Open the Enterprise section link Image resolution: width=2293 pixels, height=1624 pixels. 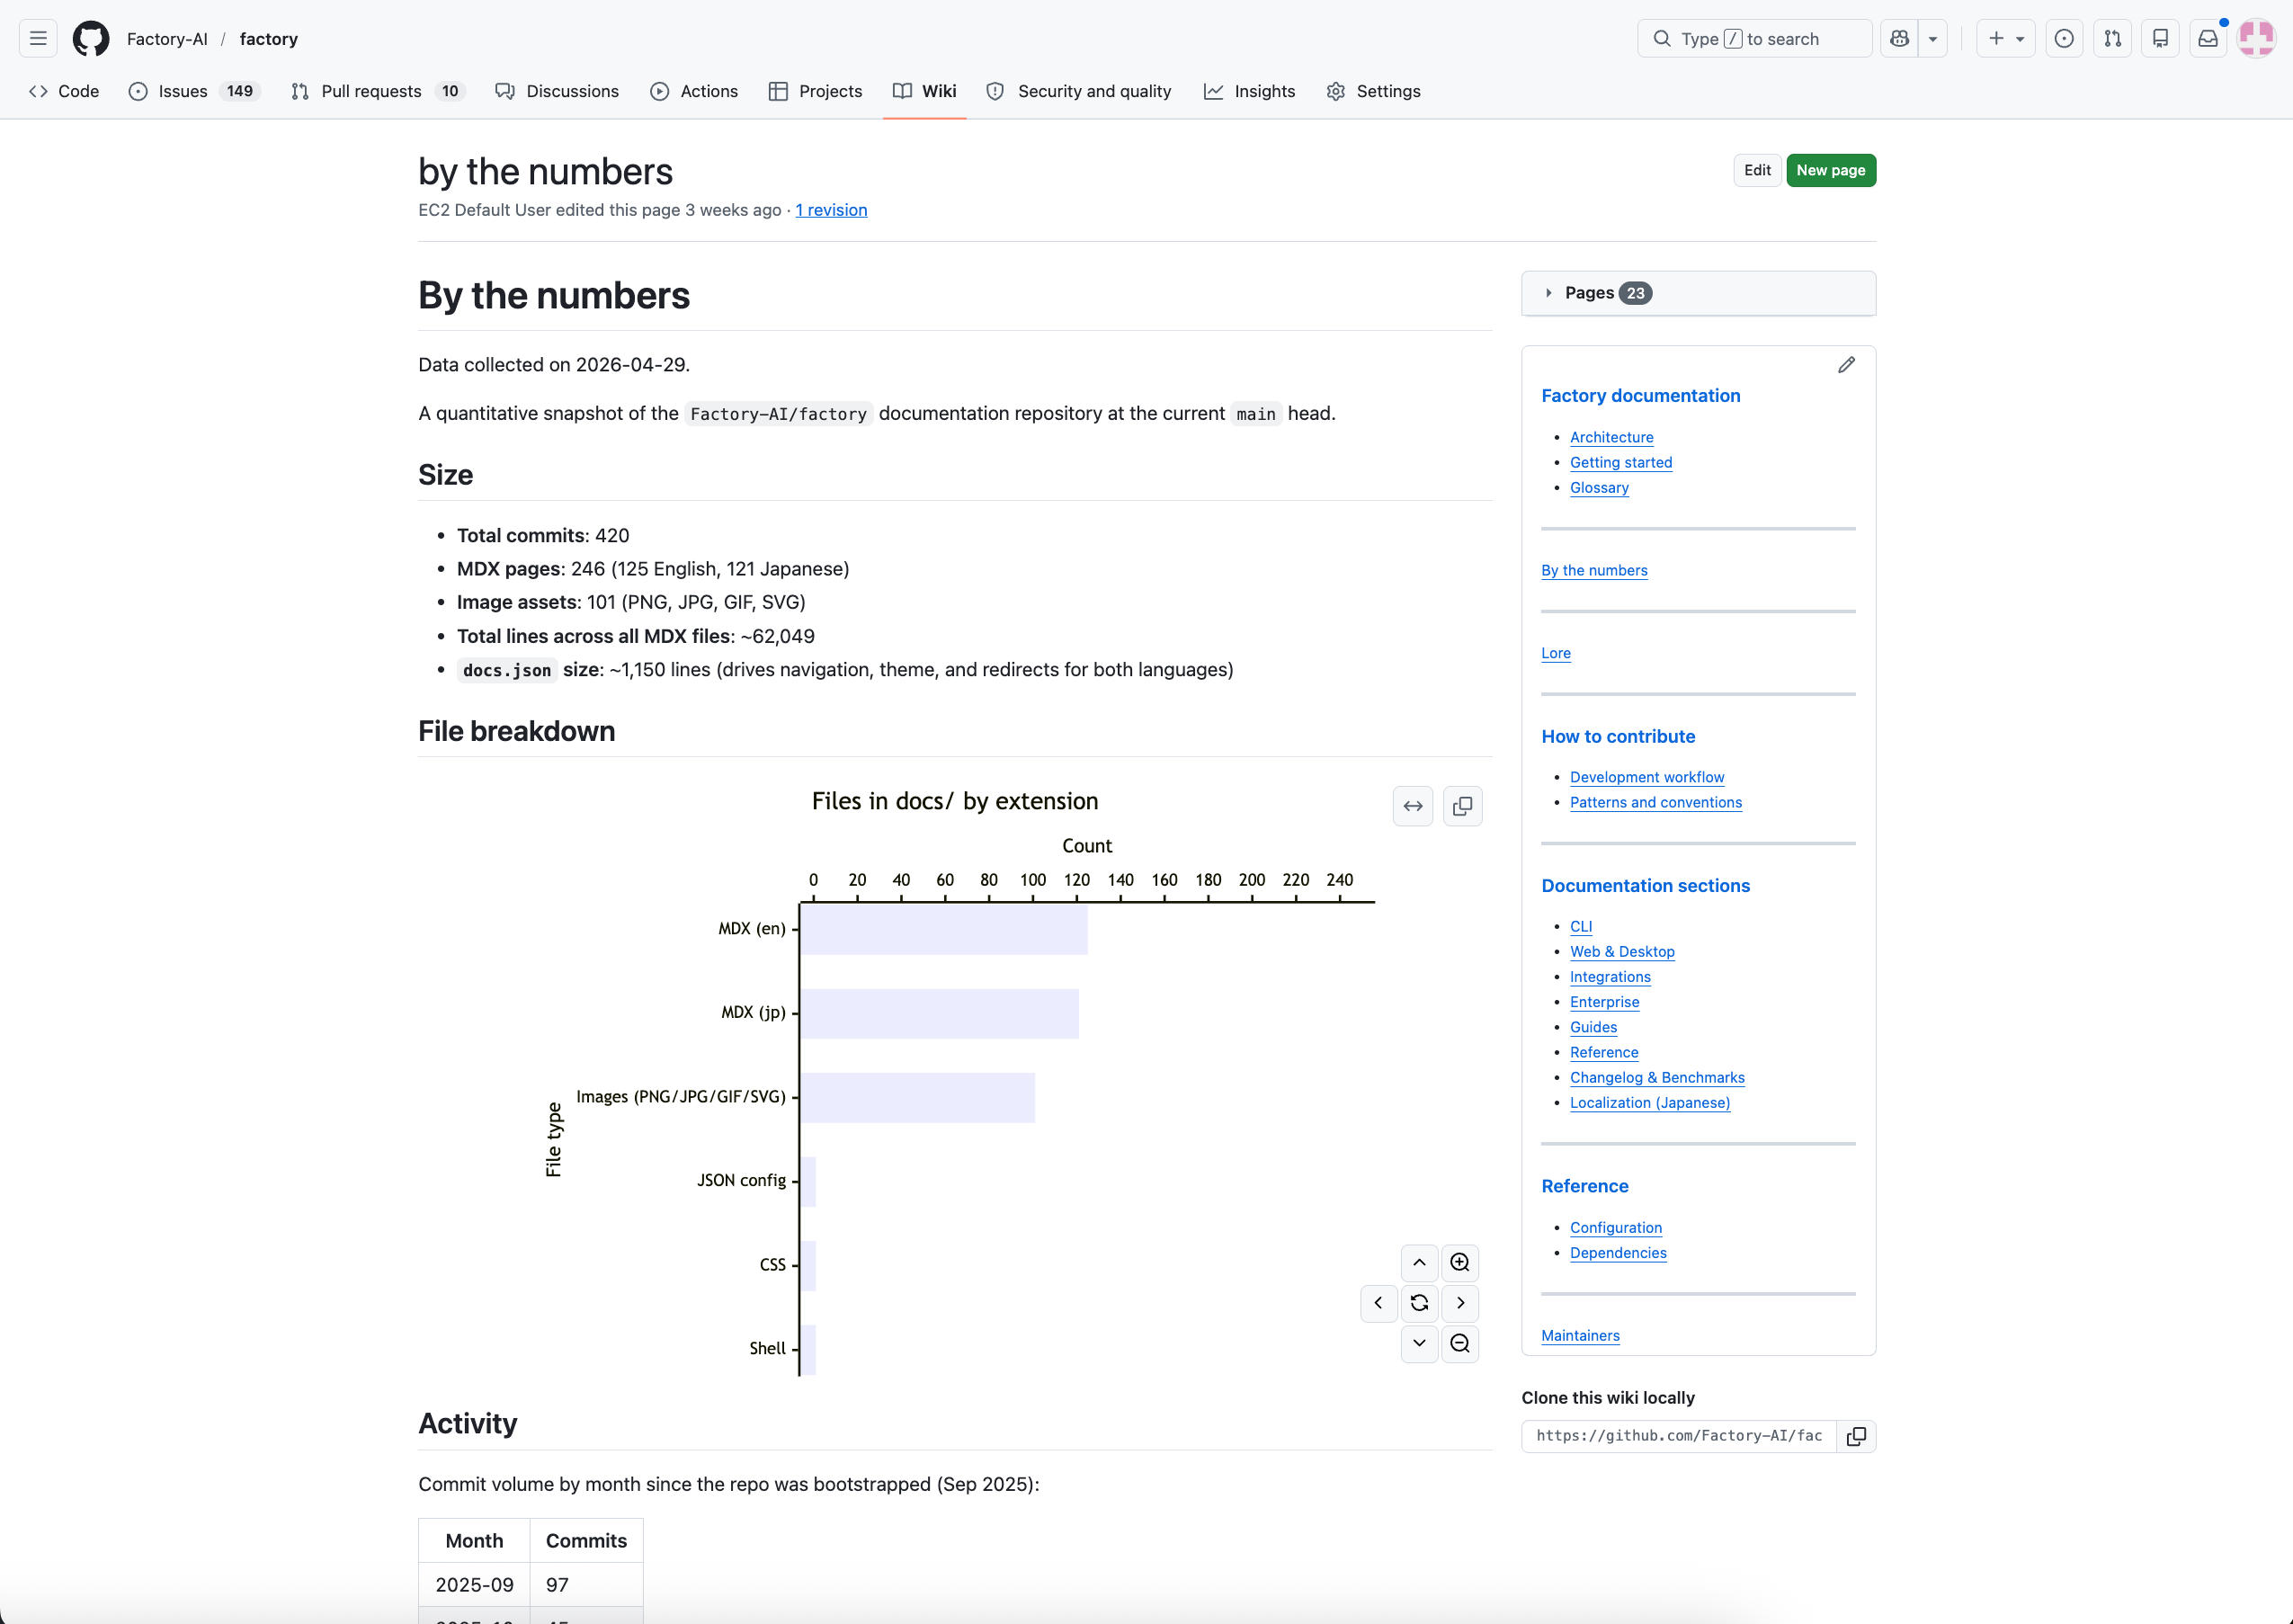click(1604, 1002)
